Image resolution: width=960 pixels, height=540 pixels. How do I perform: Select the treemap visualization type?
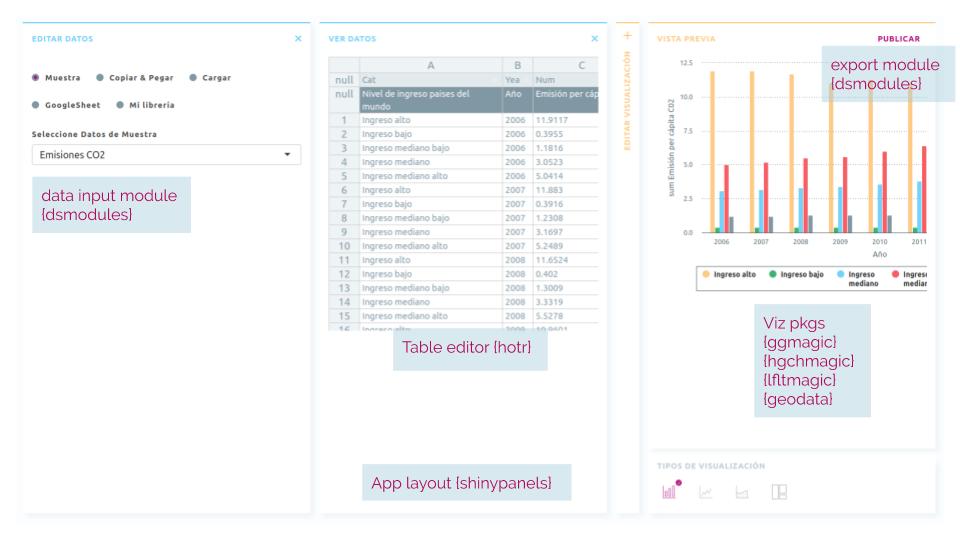coord(778,492)
